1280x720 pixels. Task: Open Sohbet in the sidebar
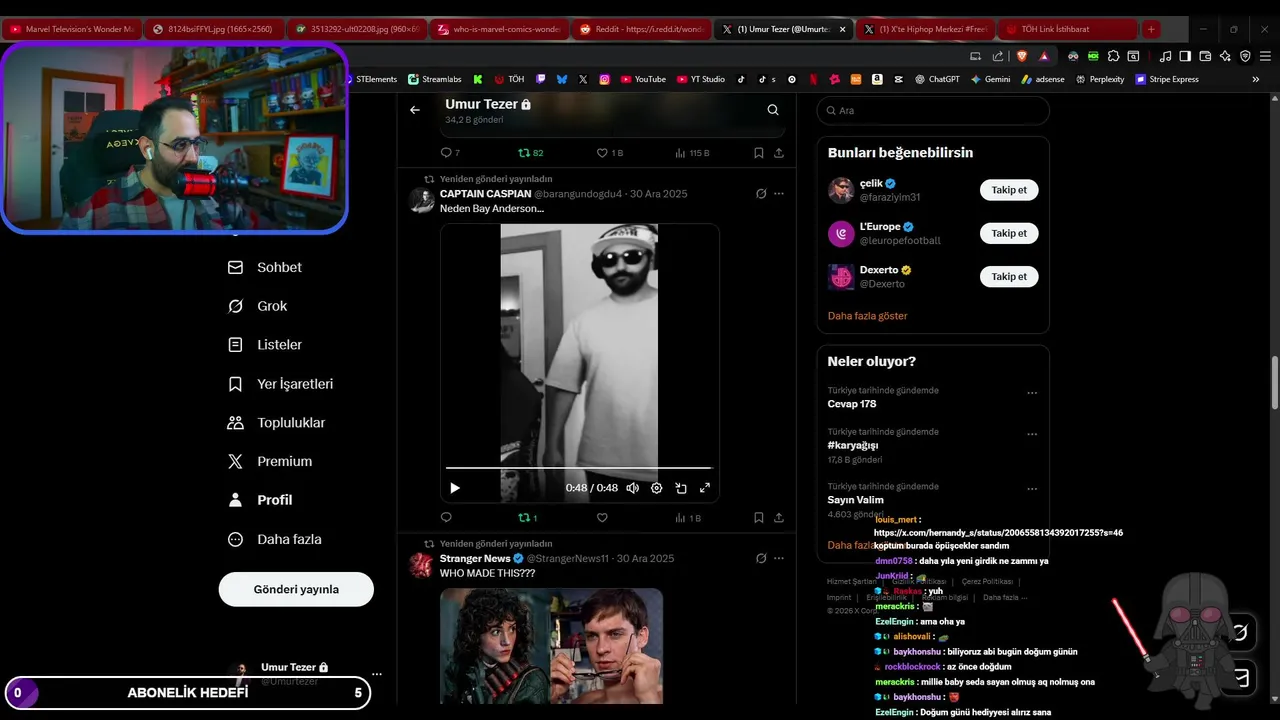pos(265,267)
